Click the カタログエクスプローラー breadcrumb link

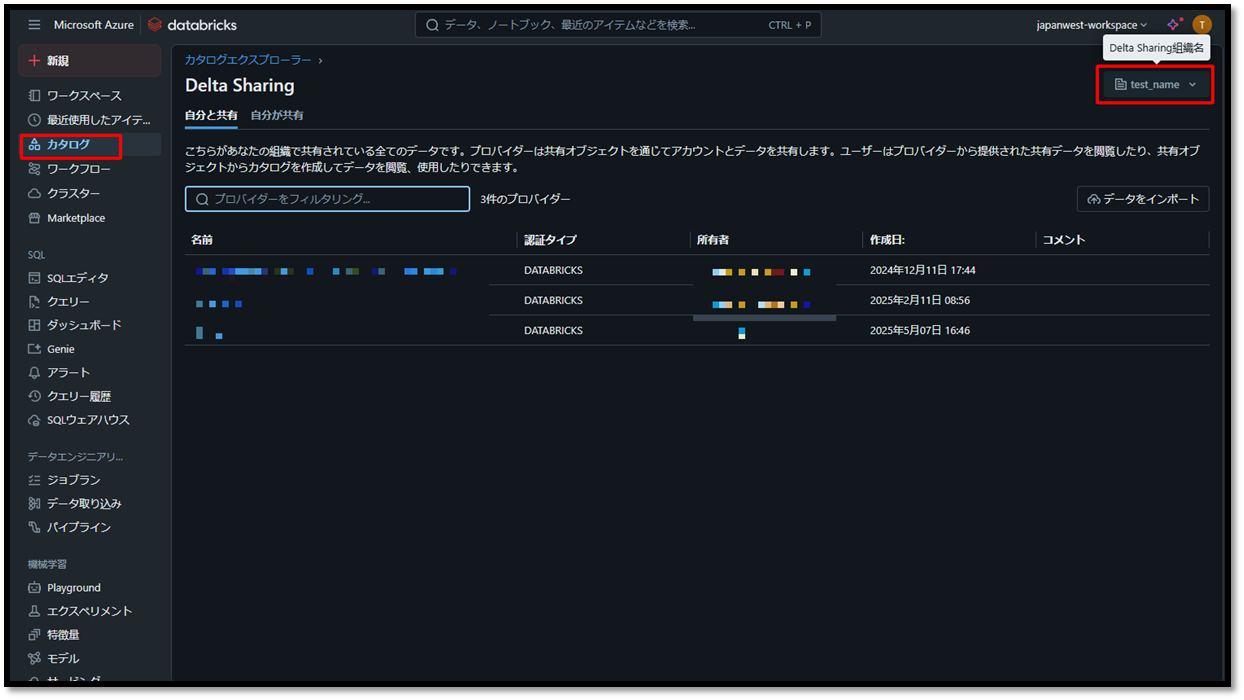247,60
